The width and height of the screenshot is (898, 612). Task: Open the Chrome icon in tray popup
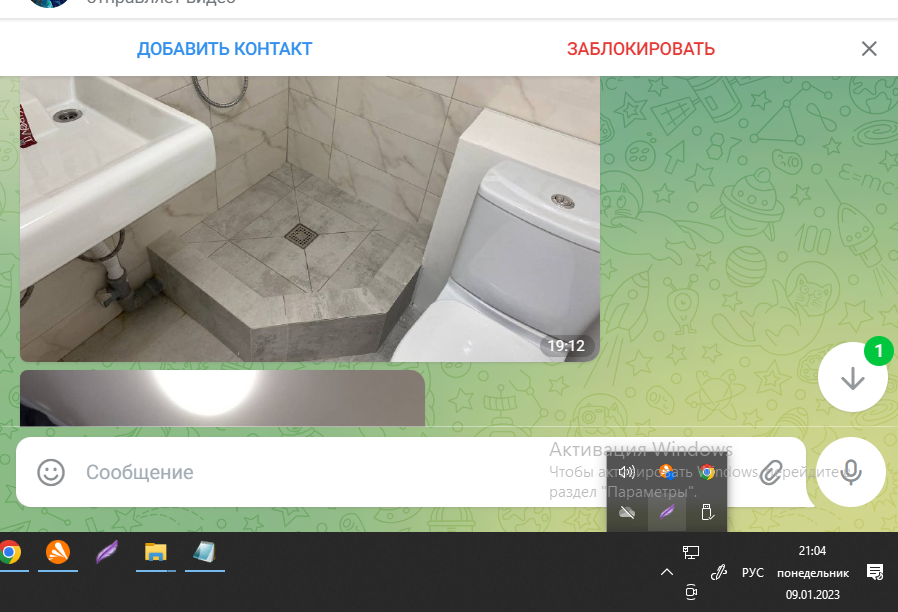pyautogui.click(x=707, y=472)
